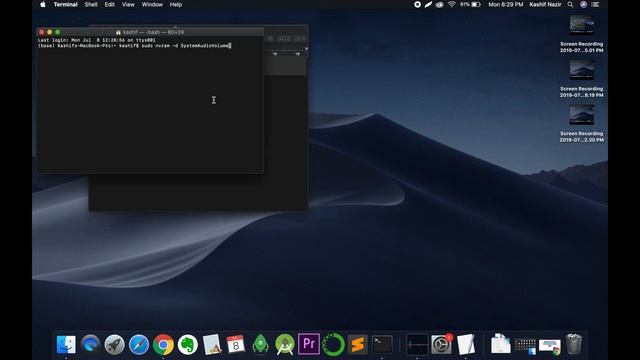640x360 pixels.
Task: Select Screen Recording ending 5.01 PM file
Action: click(x=582, y=34)
